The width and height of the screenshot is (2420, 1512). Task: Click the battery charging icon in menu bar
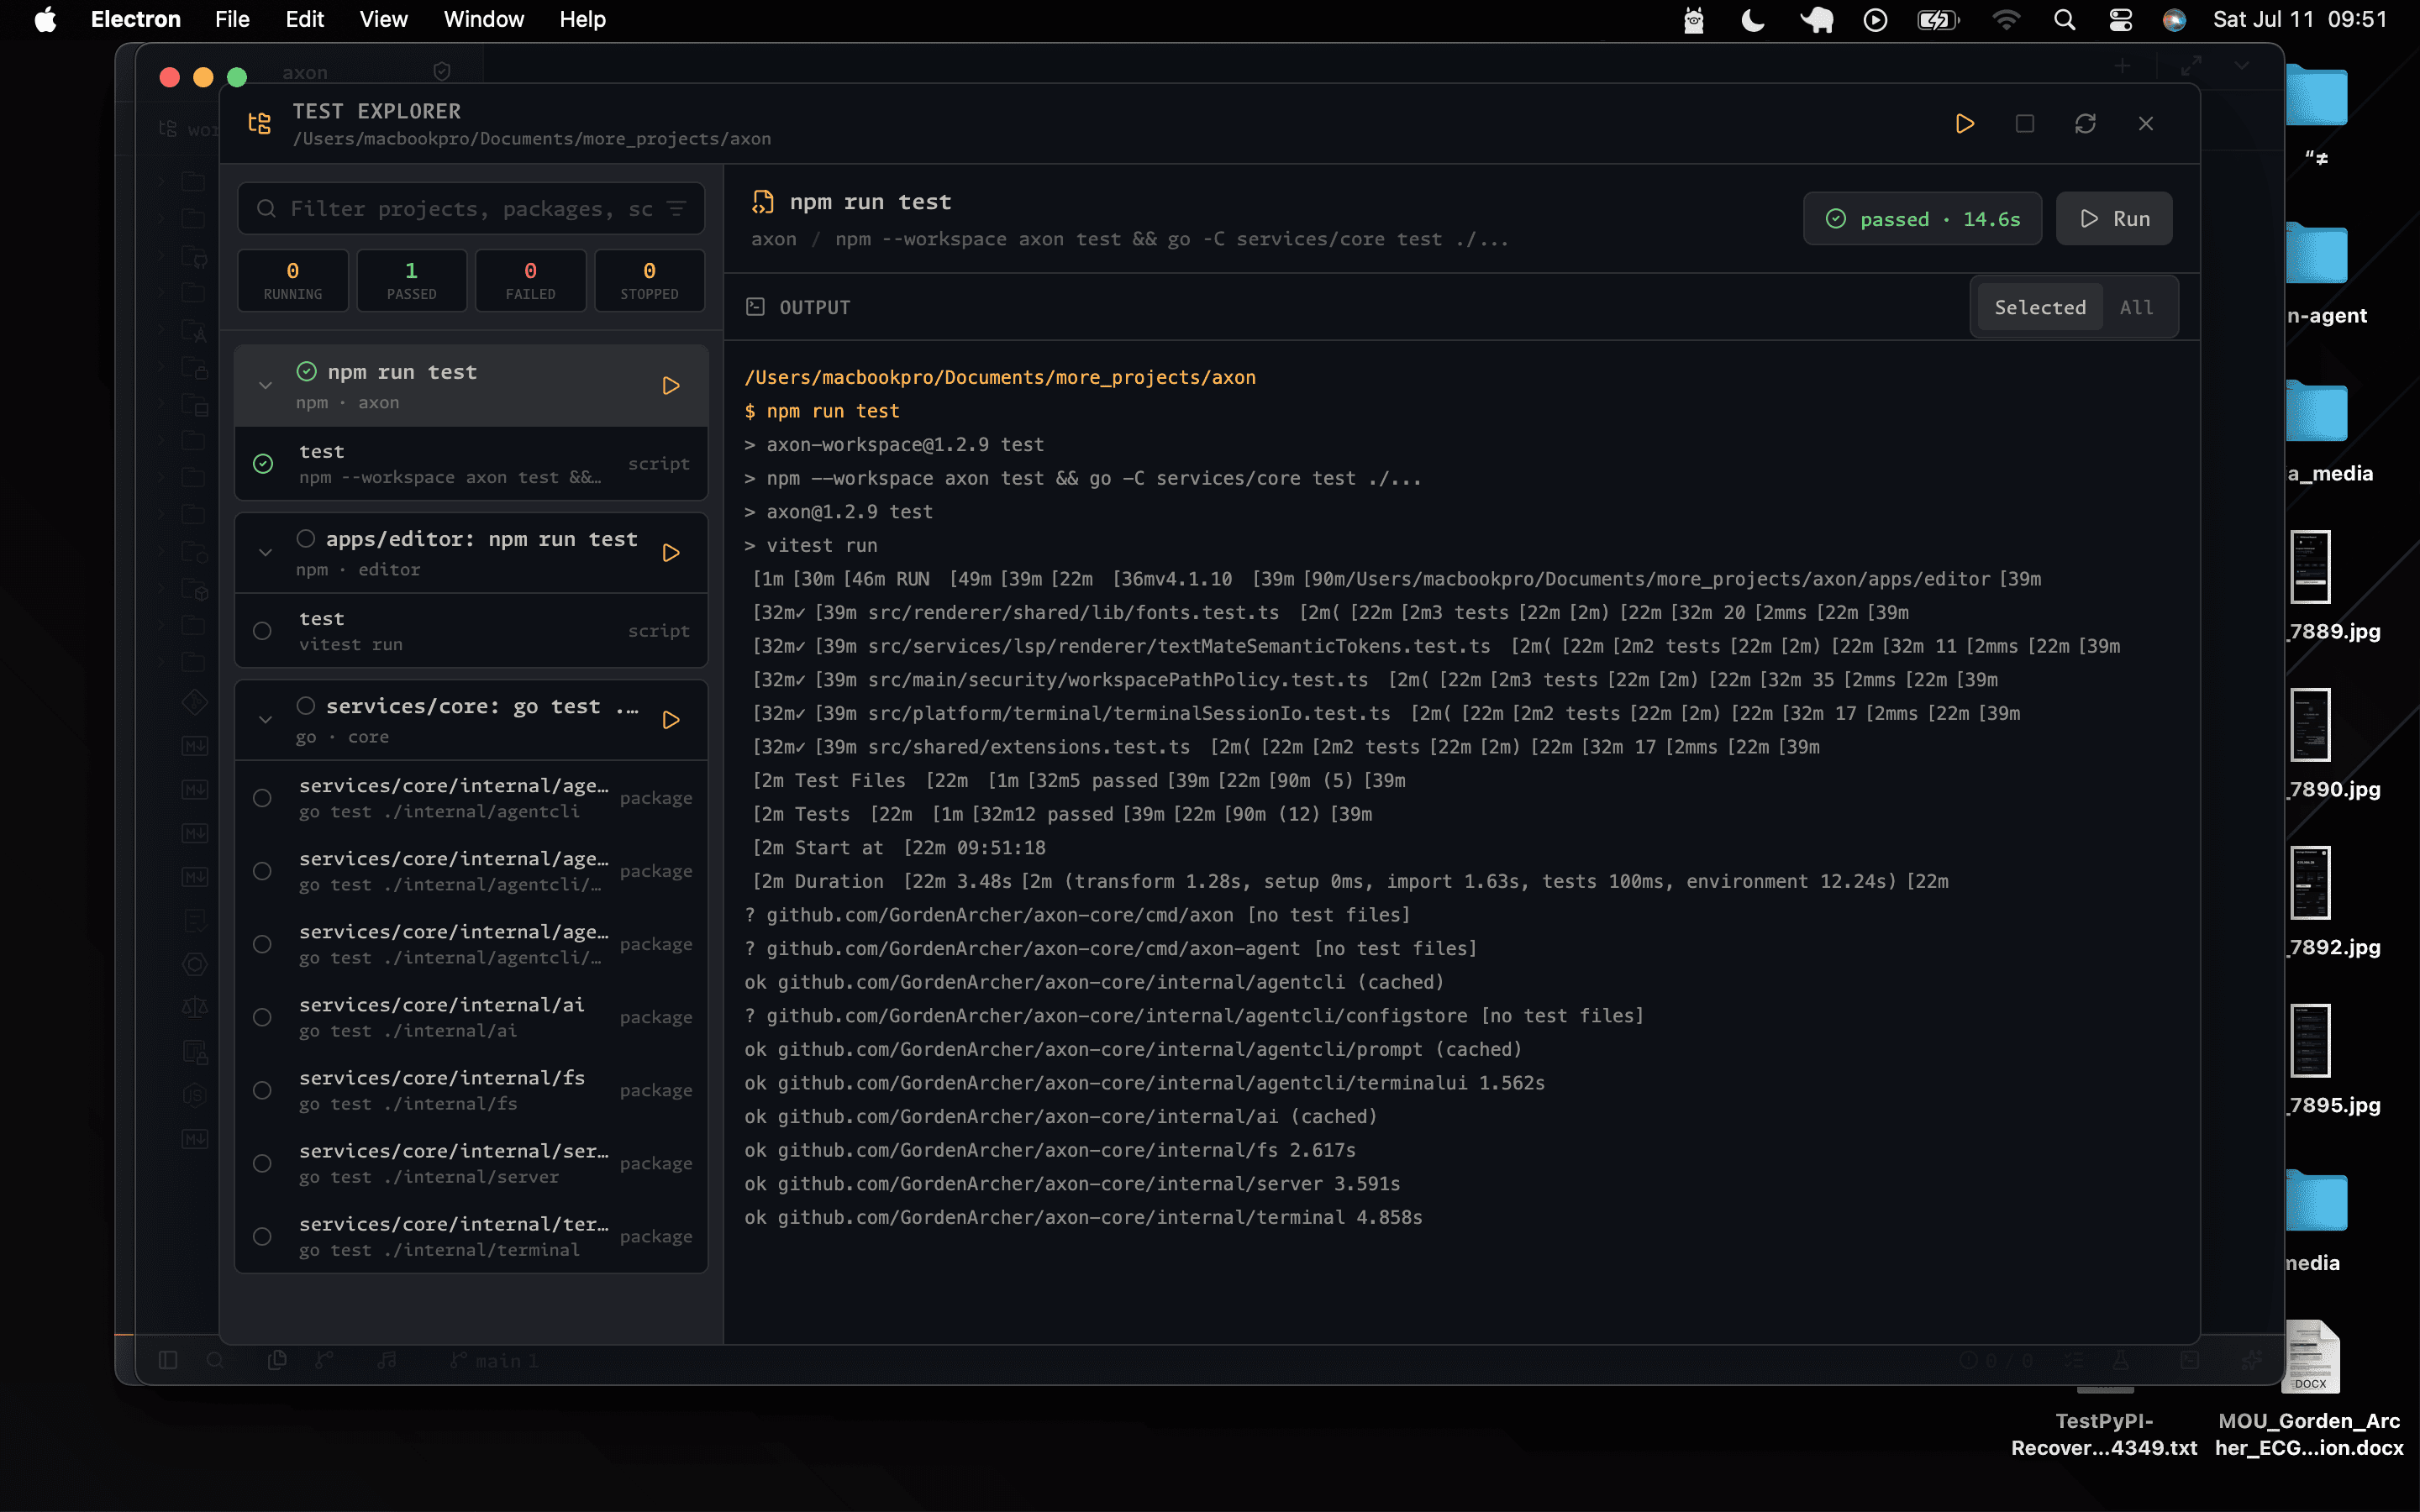click(1938, 20)
